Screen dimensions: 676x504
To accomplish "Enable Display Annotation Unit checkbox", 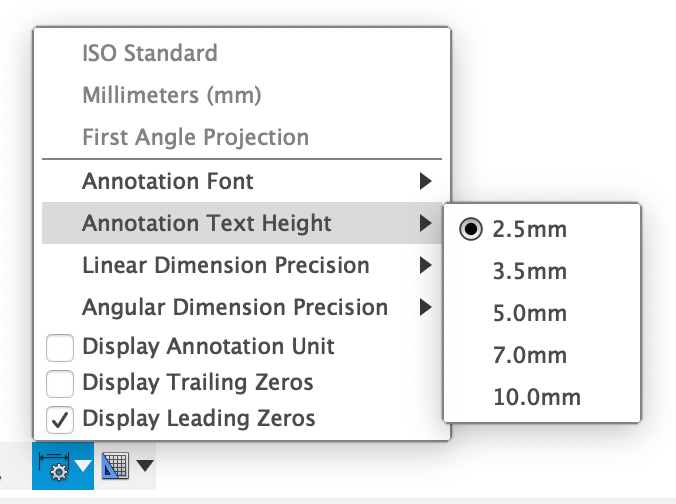I will coord(60,347).
